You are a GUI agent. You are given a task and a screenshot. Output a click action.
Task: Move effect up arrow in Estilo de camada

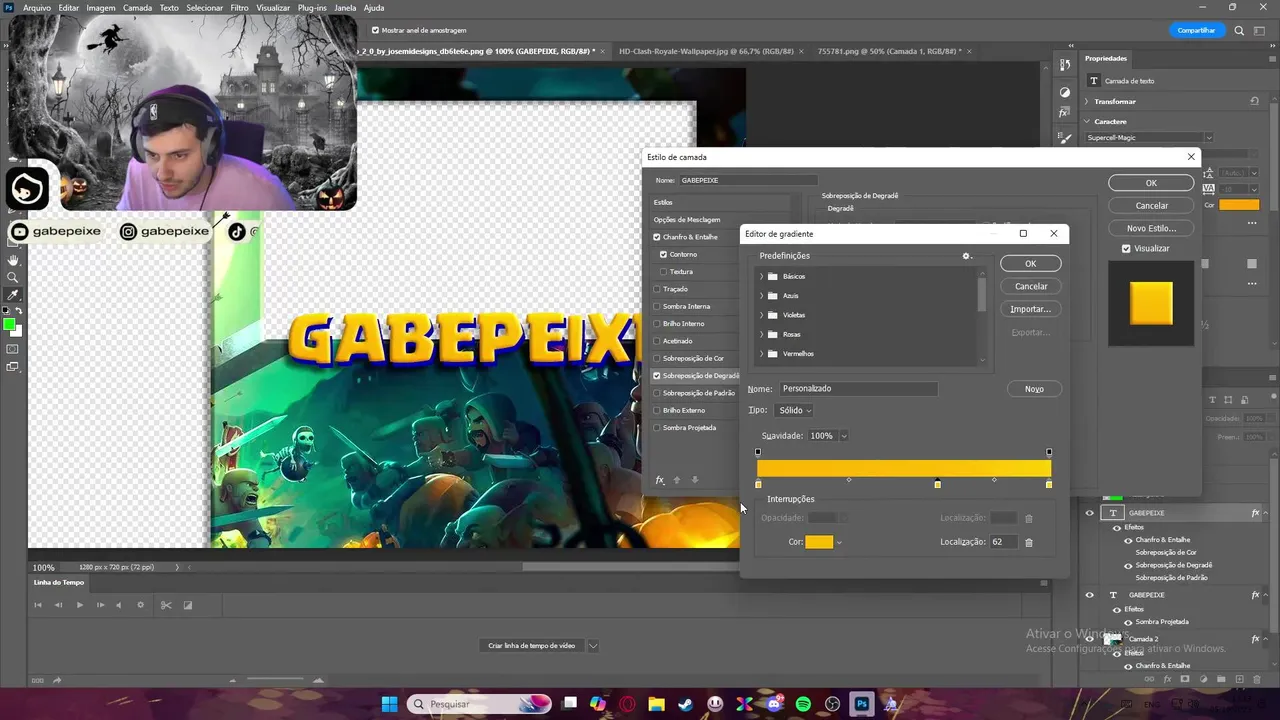677,480
